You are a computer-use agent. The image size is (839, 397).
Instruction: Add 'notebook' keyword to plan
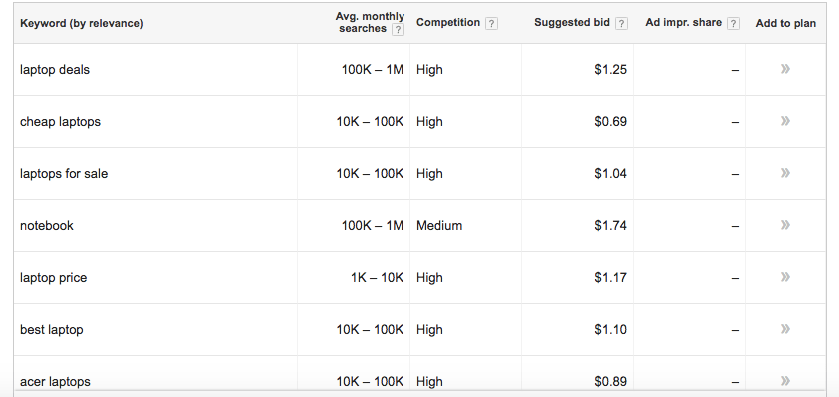click(x=785, y=225)
